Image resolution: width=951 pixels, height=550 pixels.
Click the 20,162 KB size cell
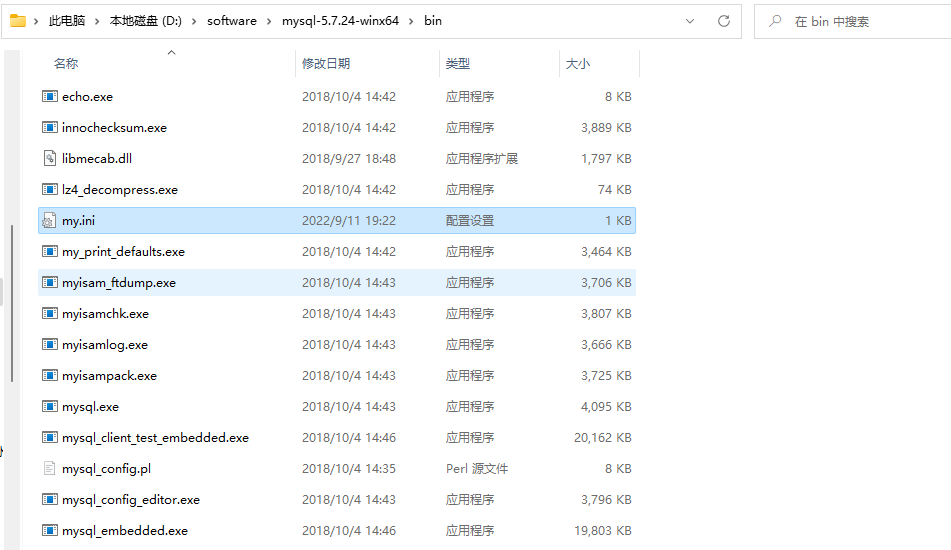[x=603, y=437]
